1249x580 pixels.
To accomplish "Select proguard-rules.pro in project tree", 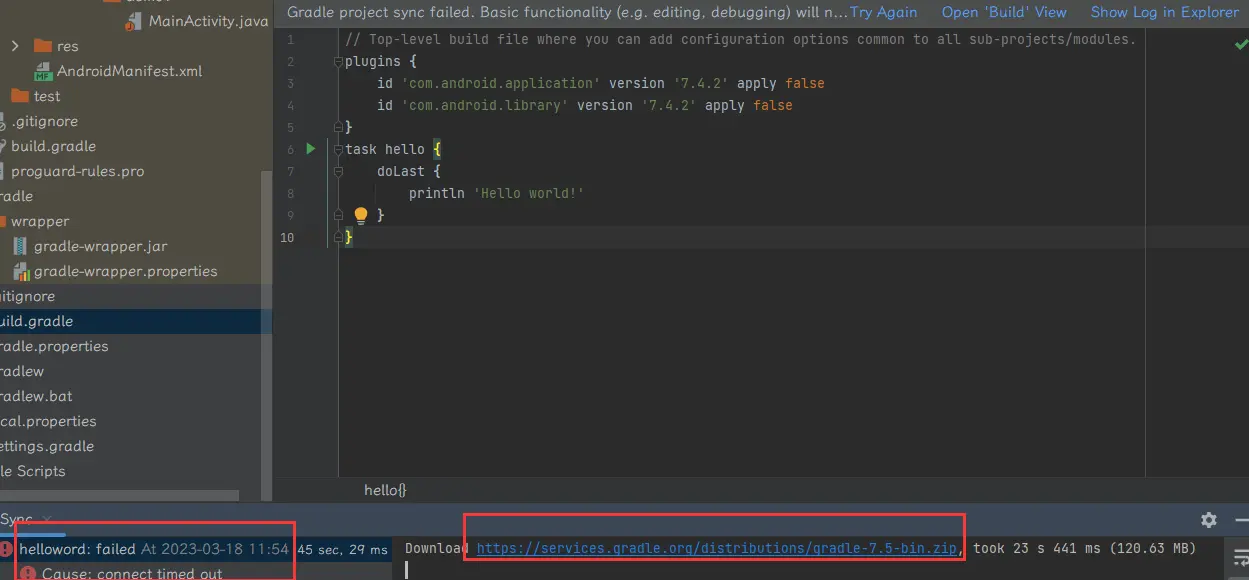I will click(x=77, y=171).
